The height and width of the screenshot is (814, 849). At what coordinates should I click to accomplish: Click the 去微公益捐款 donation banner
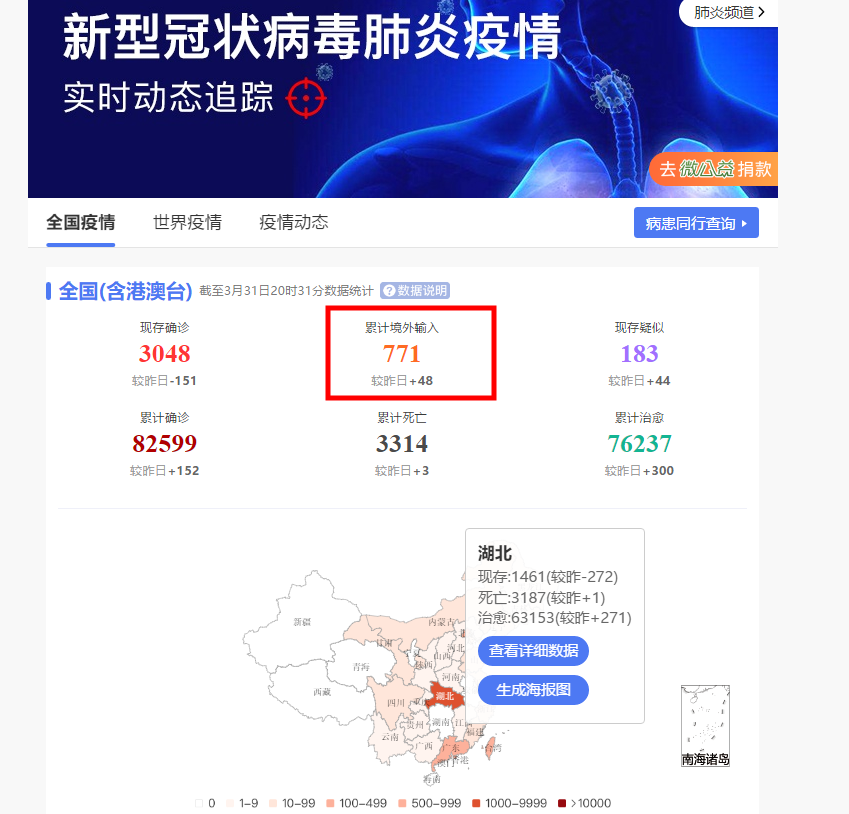pos(714,169)
